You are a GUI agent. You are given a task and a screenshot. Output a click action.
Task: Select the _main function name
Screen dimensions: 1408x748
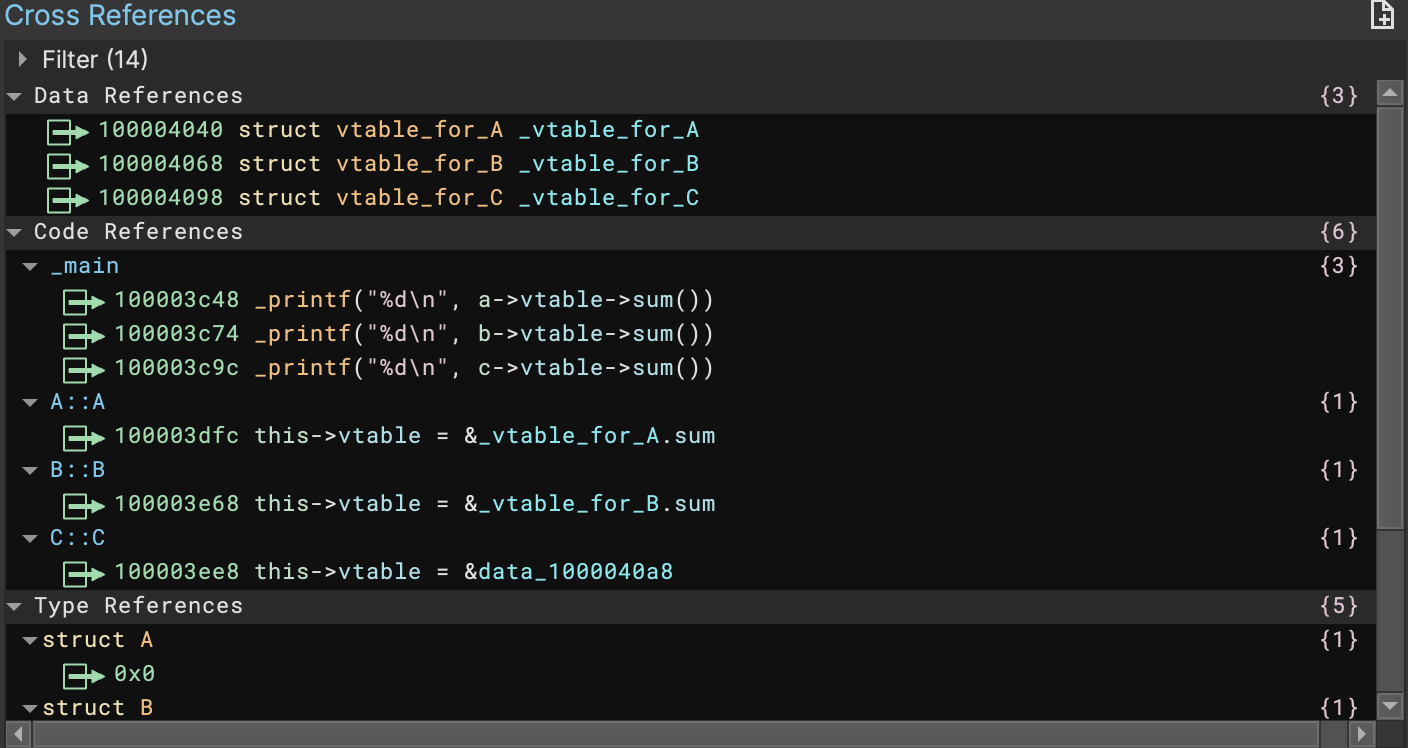point(85,266)
